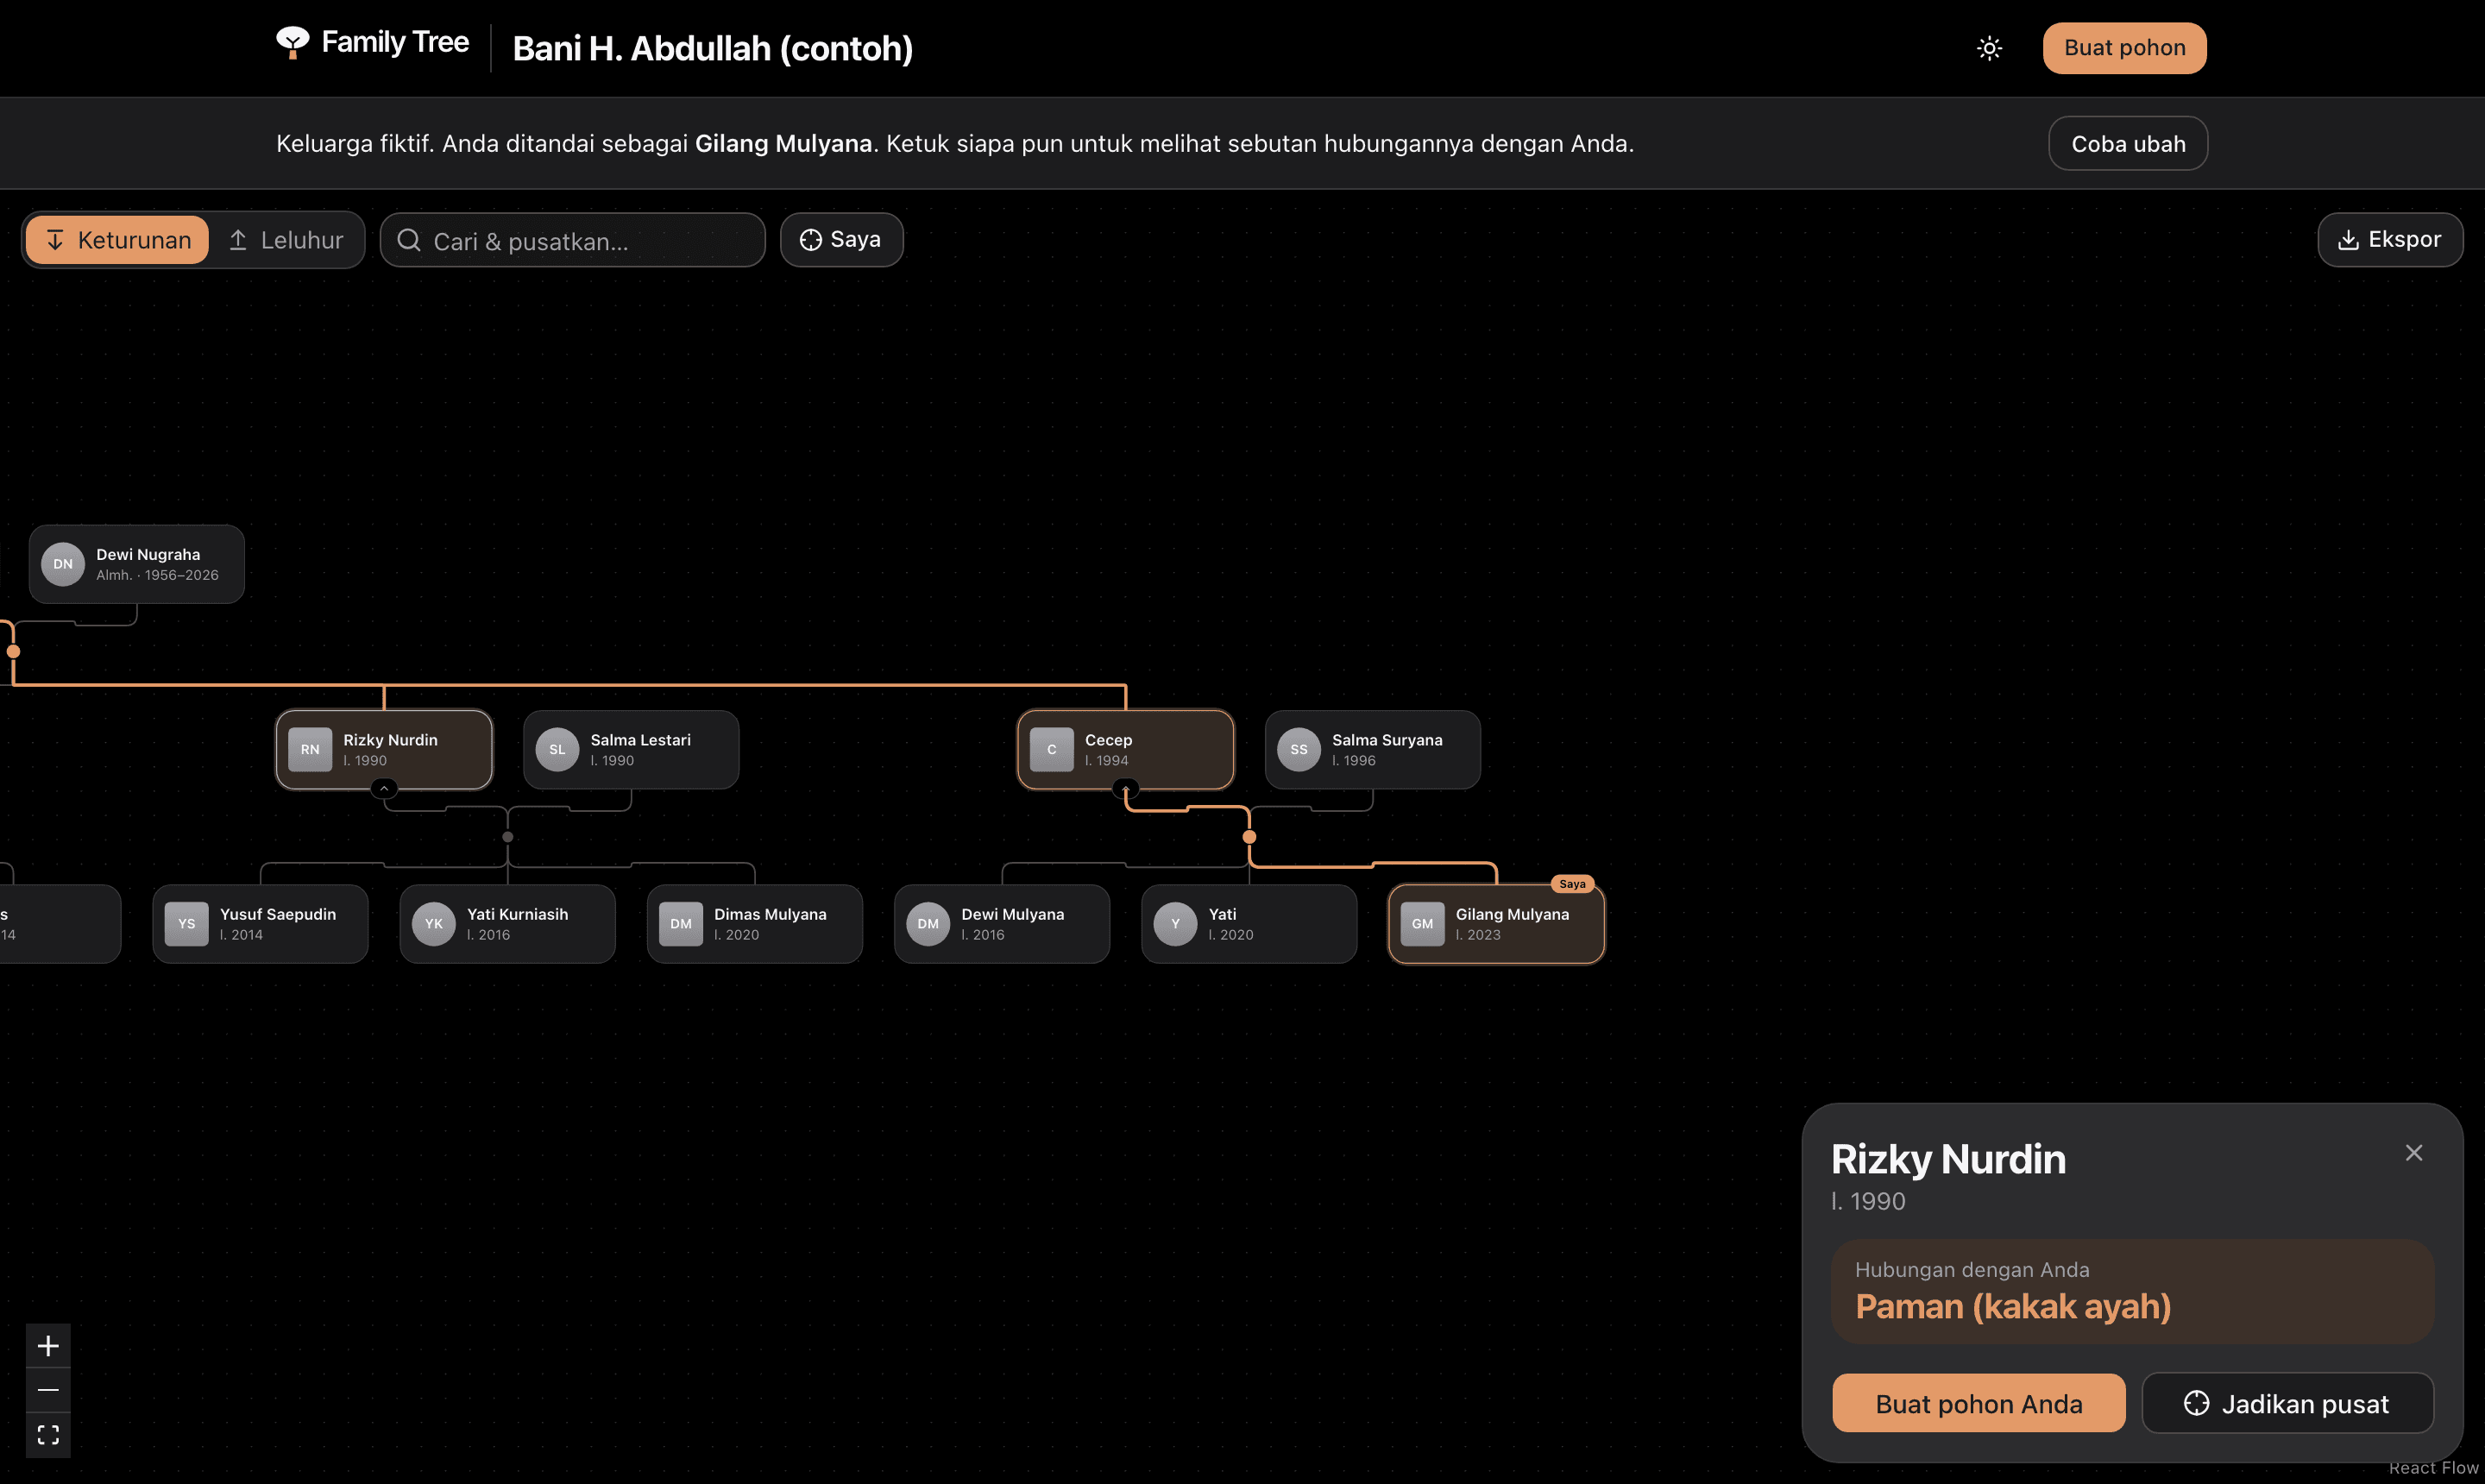Click the Family Tree logo icon

pos(292,42)
